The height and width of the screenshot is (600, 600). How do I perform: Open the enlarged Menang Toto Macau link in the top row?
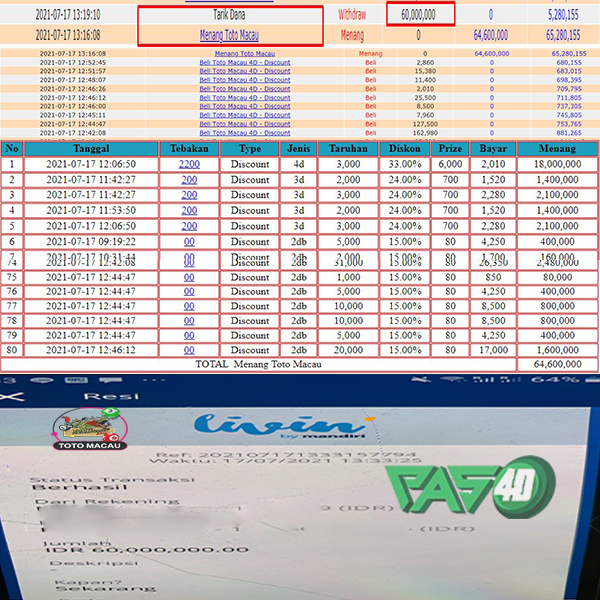coord(229,35)
